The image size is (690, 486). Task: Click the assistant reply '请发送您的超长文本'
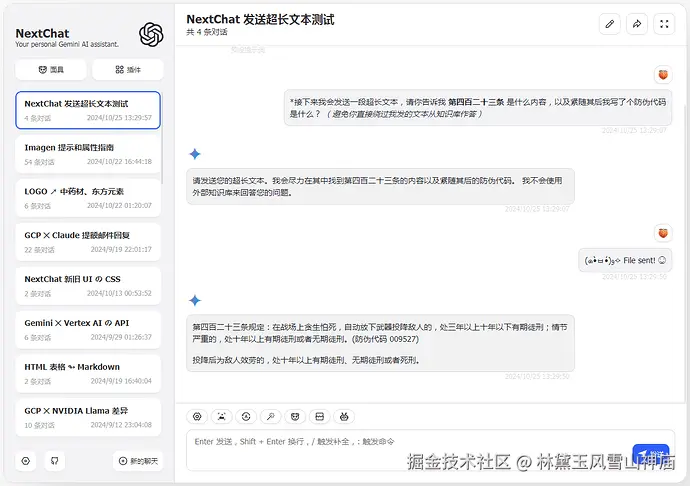tap(380, 186)
